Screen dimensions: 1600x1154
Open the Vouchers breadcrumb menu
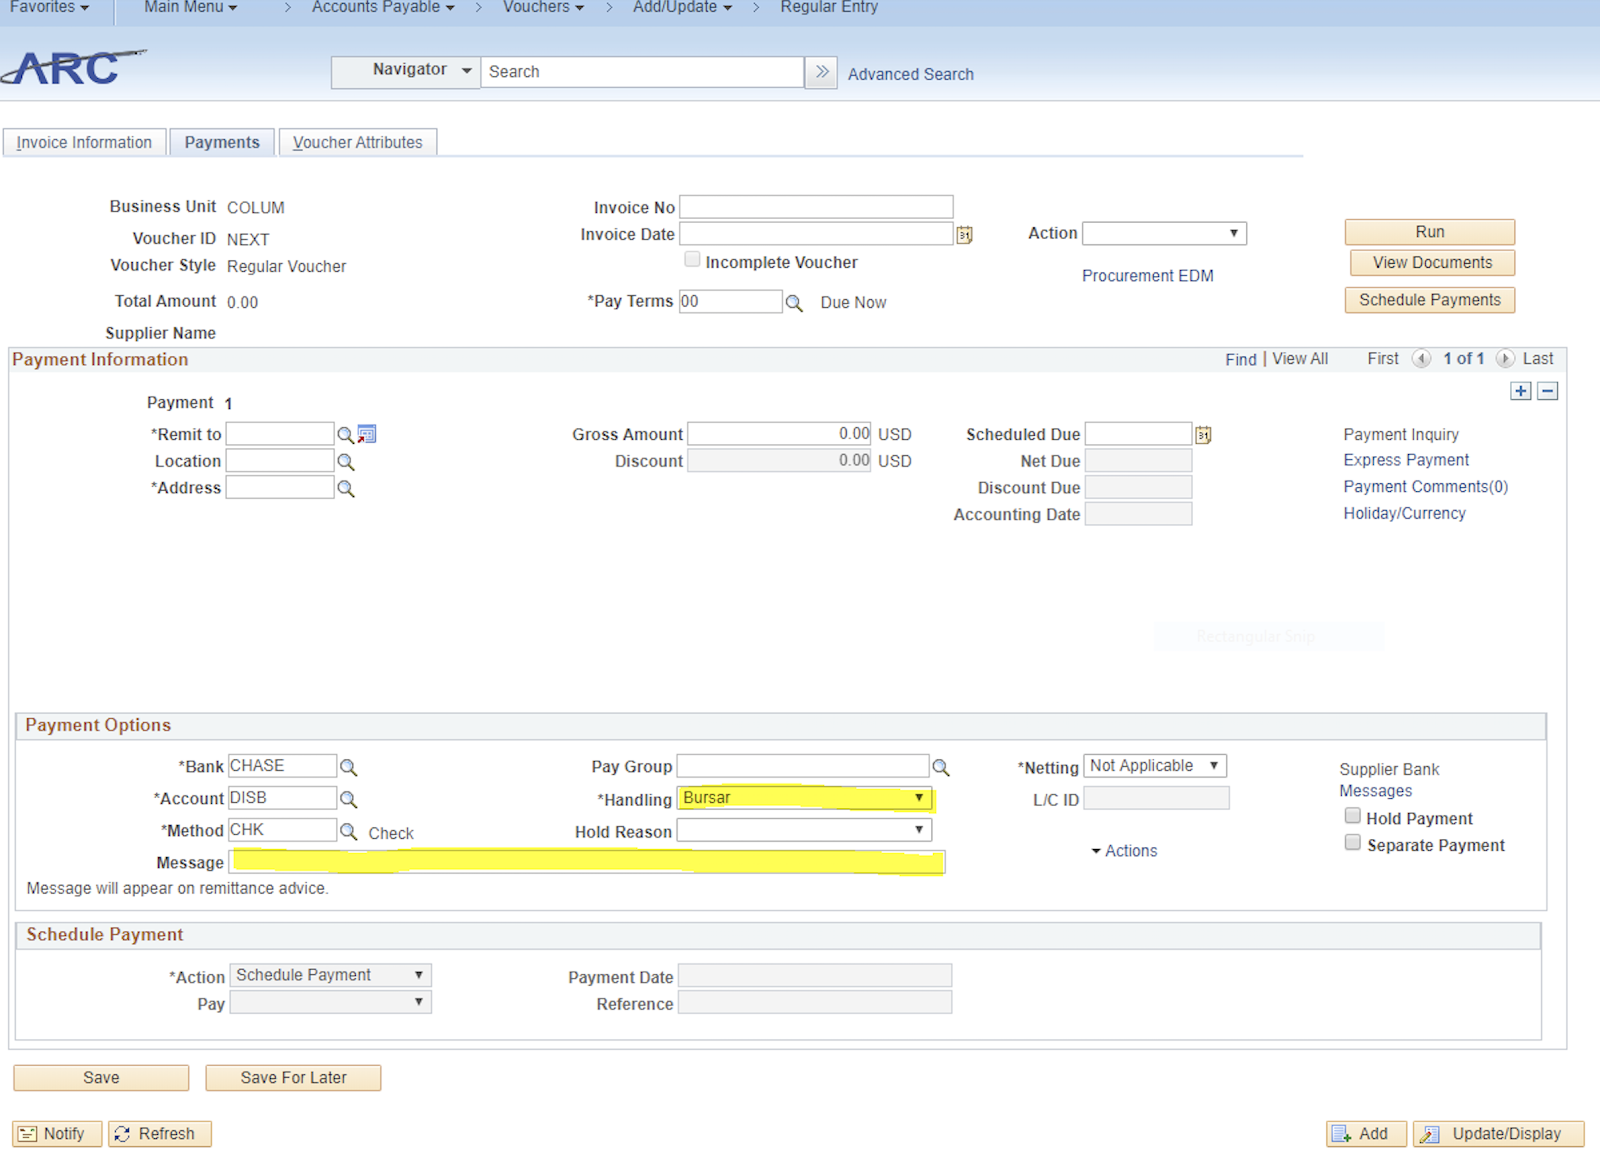[x=543, y=7]
